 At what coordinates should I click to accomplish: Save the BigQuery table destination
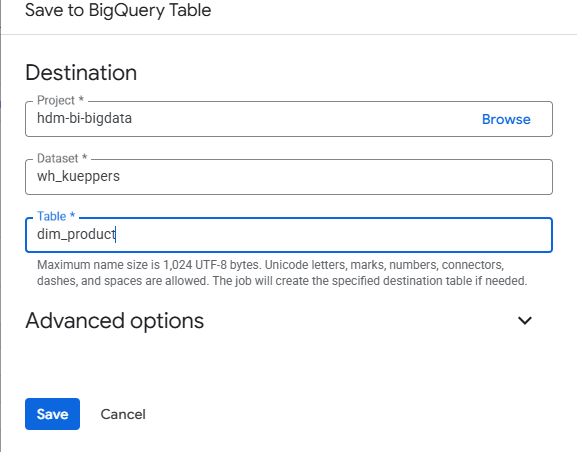[52, 414]
